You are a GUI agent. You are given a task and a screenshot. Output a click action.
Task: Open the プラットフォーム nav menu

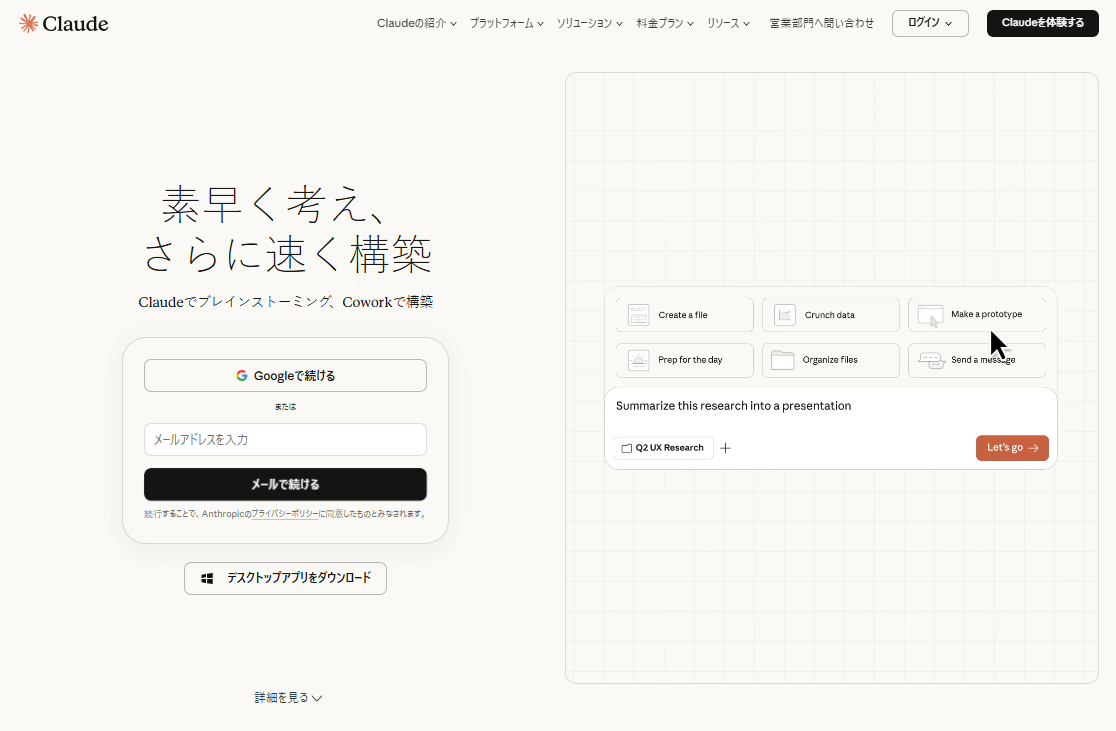pos(507,23)
